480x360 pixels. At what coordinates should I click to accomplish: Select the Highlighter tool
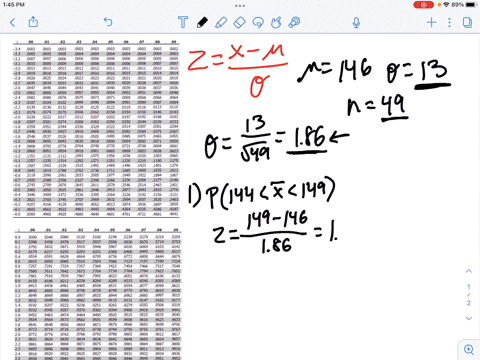[221, 22]
